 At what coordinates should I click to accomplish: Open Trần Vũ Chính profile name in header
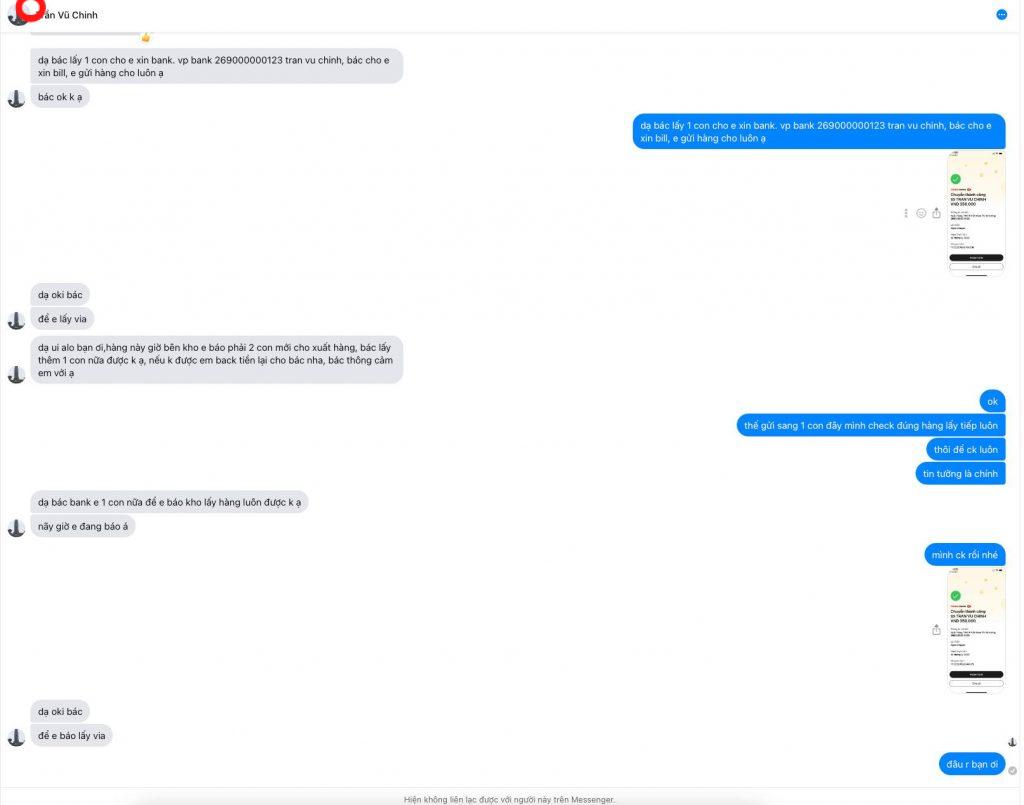point(69,15)
